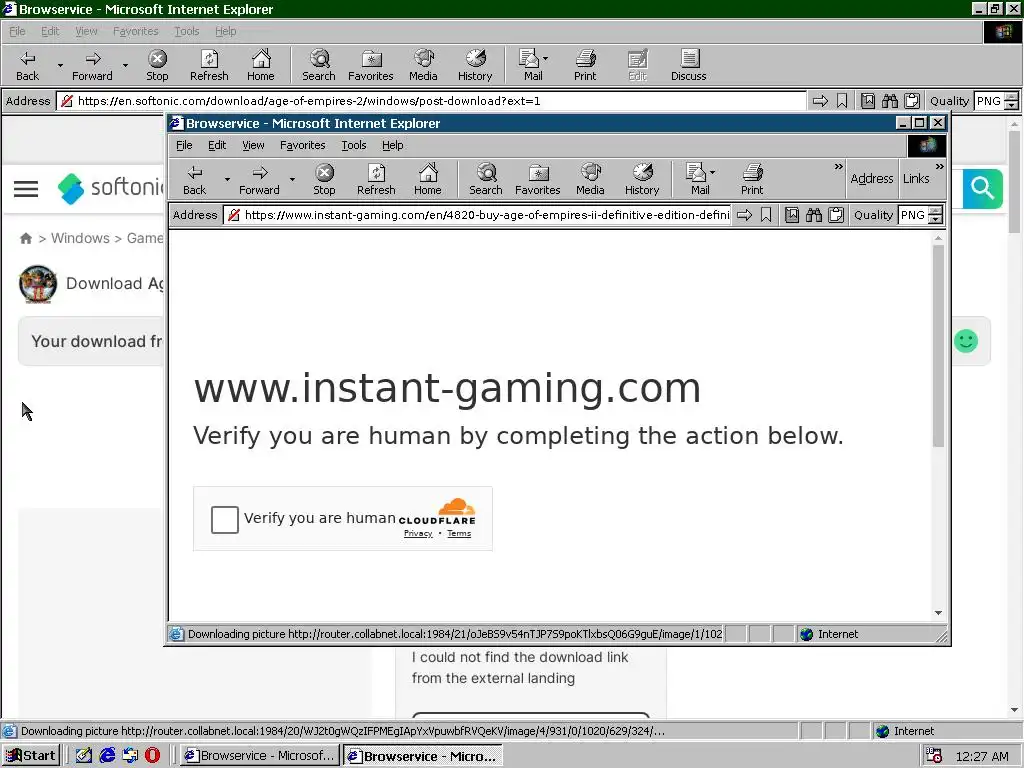
Task: Click Back in the front window toolbar
Action: point(194,180)
